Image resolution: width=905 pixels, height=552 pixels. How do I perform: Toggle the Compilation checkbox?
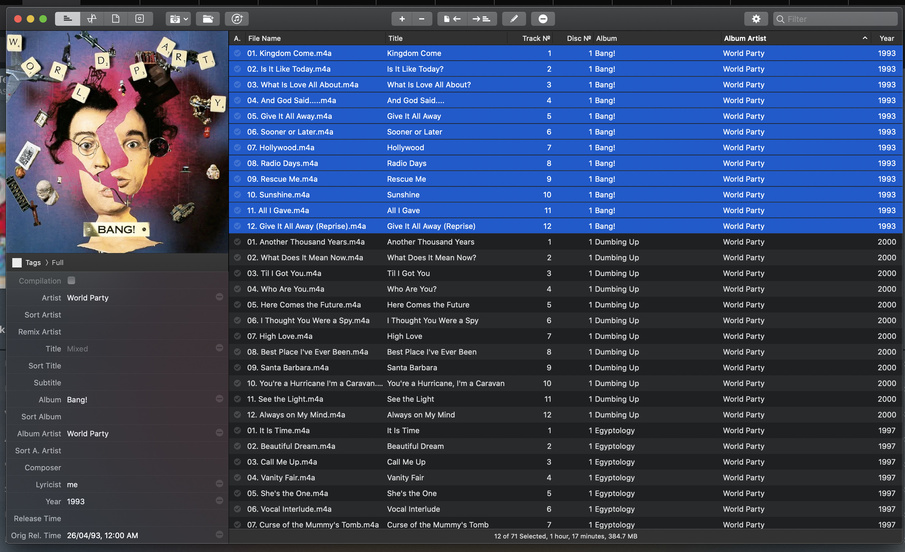(x=72, y=281)
